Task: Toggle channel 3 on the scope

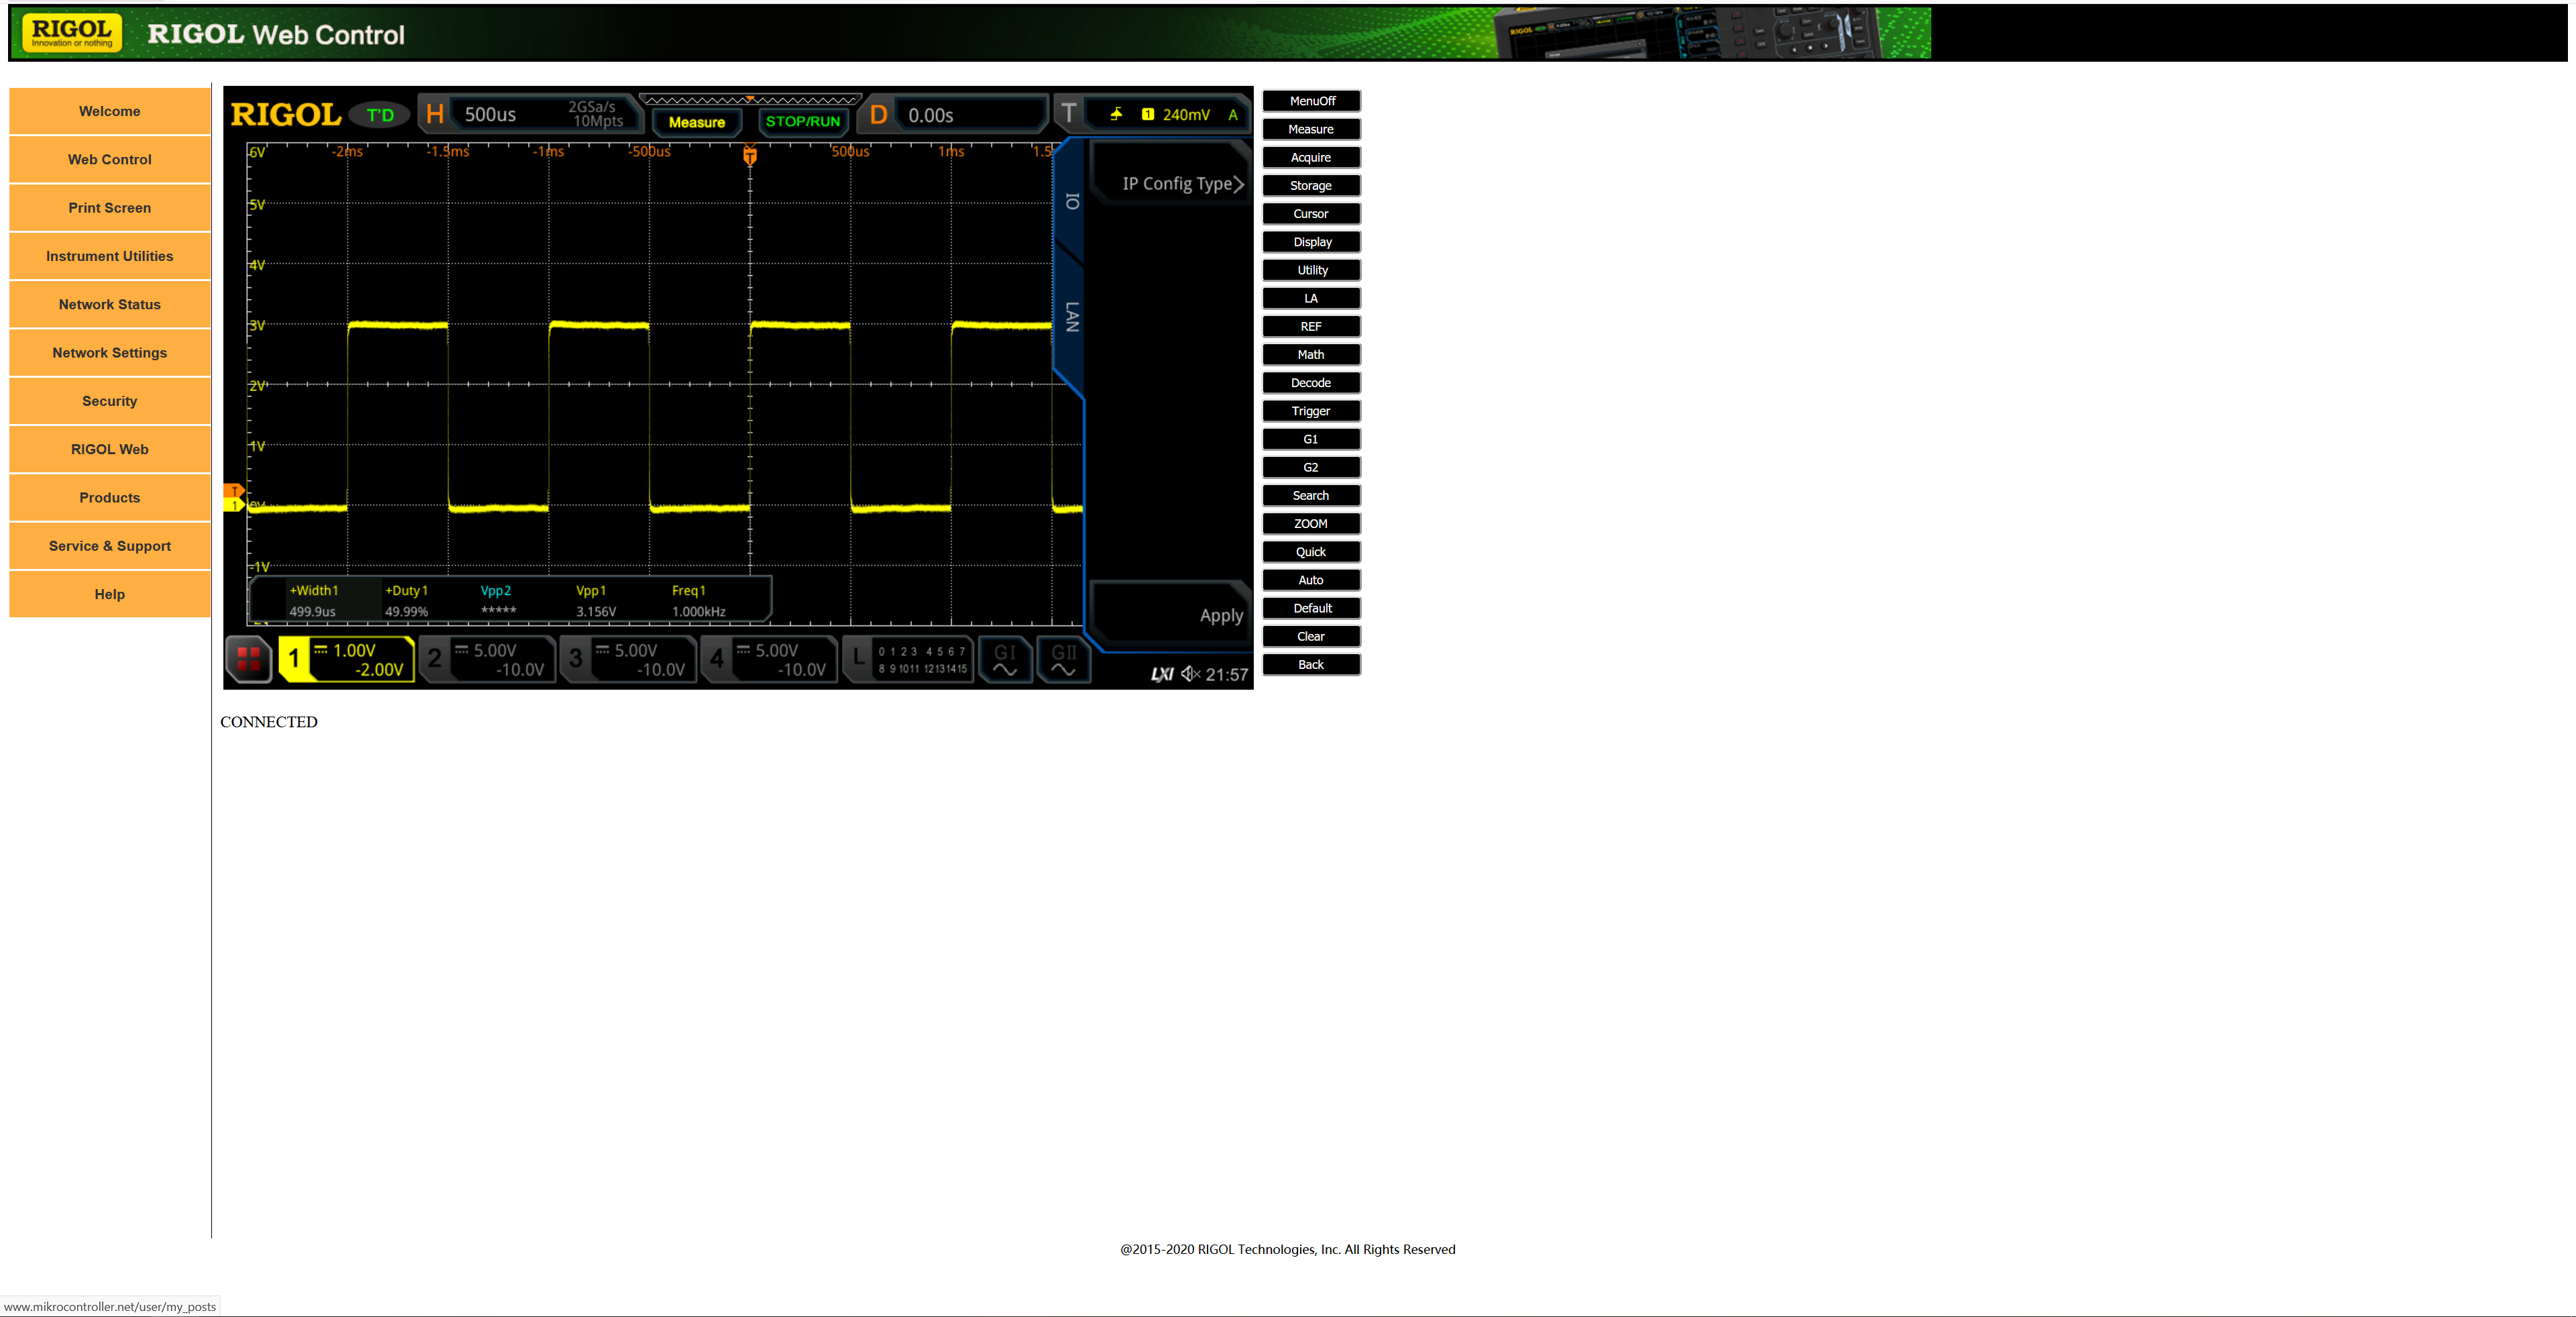Action: 628,659
